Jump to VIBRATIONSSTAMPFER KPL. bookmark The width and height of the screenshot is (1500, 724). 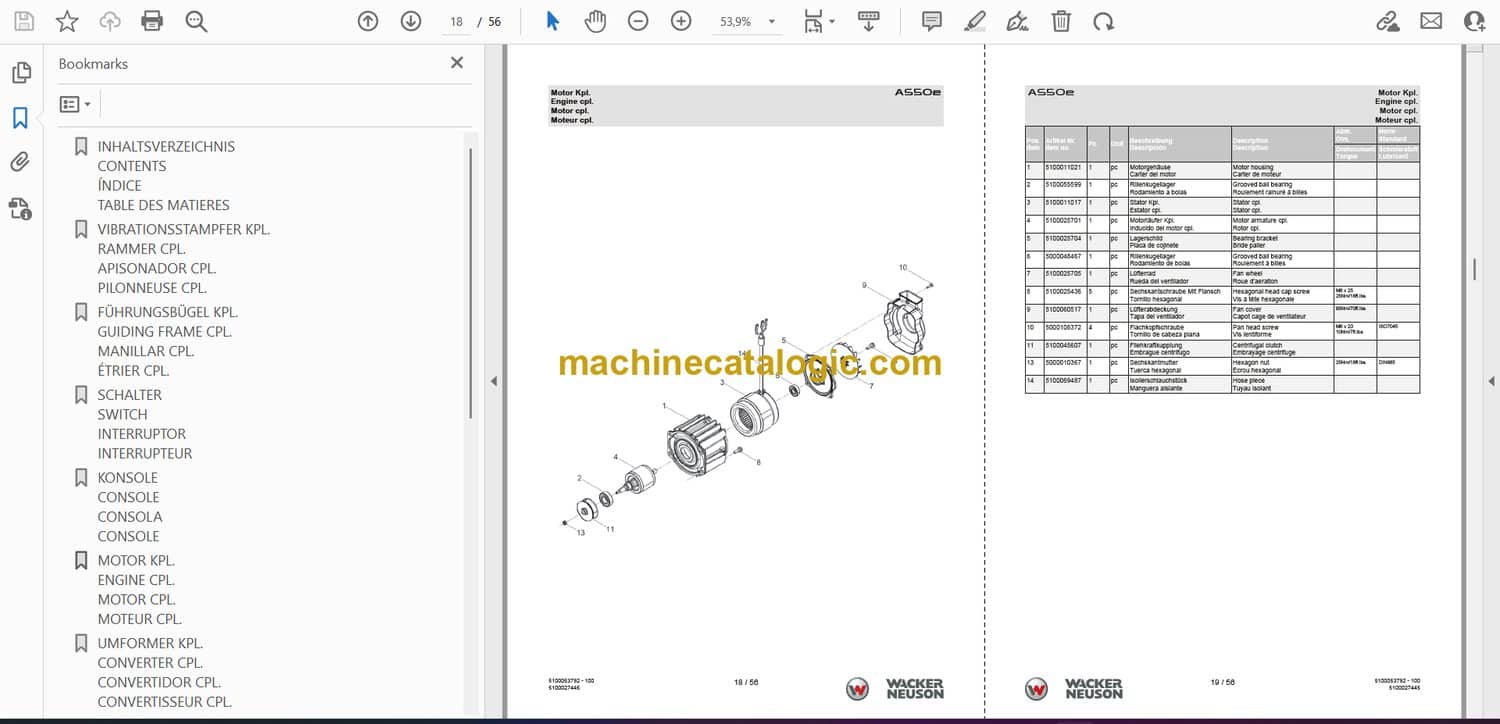pyautogui.click(x=184, y=229)
